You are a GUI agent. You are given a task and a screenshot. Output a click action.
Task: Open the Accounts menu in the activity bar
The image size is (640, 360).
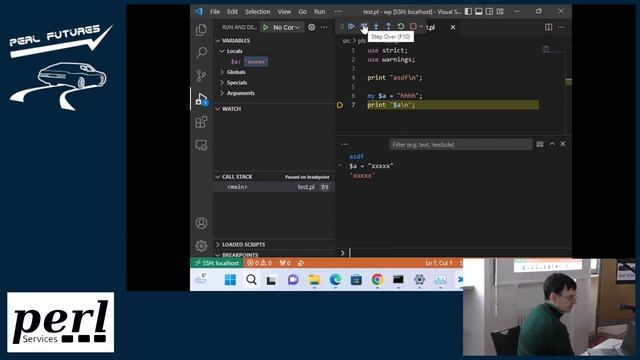point(201,223)
